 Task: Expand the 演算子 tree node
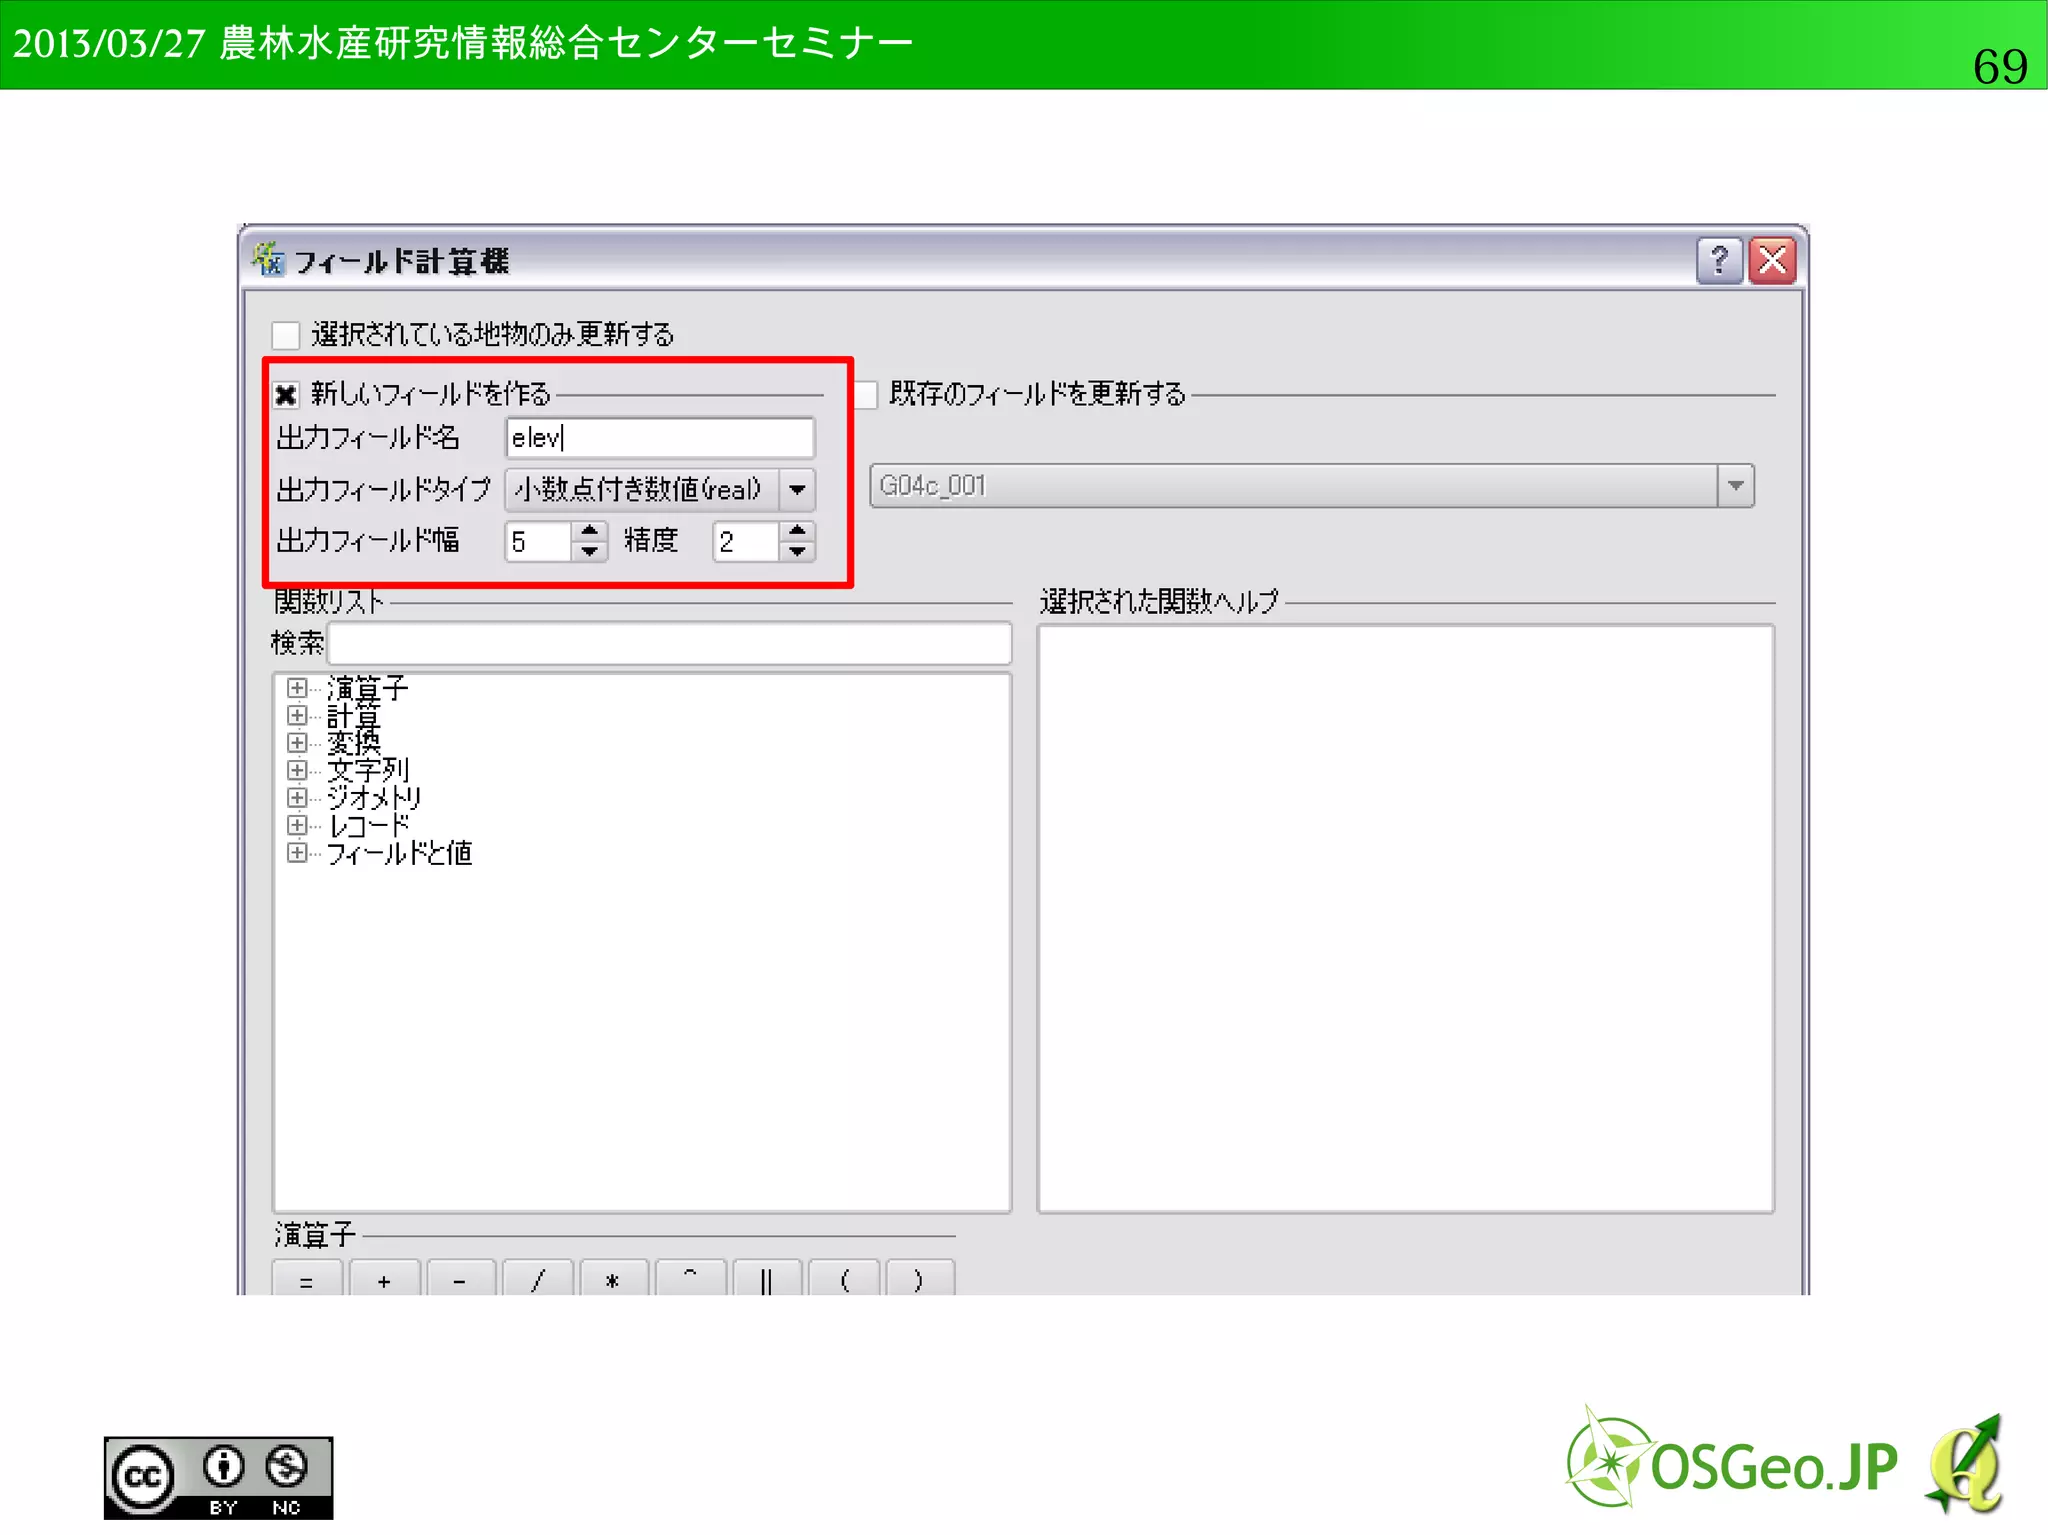(x=296, y=688)
